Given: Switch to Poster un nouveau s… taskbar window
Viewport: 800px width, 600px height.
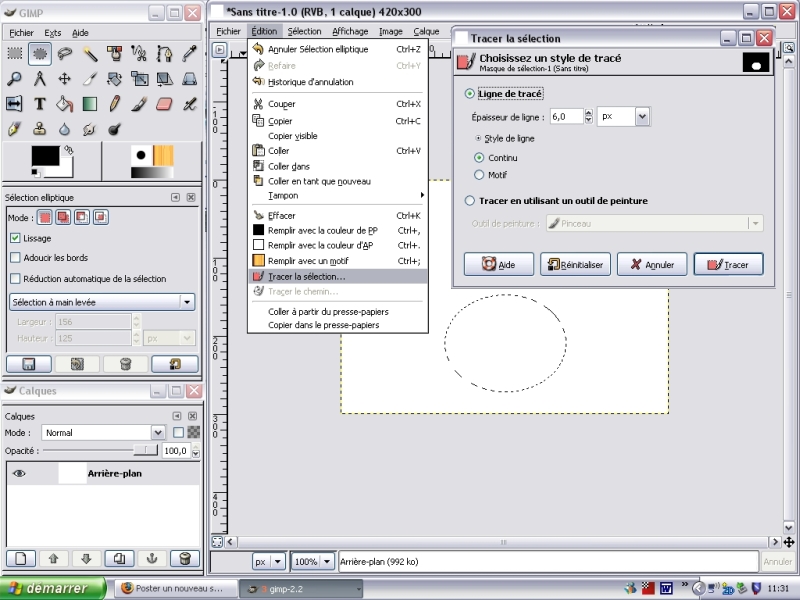Looking at the screenshot, I should click(176, 588).
